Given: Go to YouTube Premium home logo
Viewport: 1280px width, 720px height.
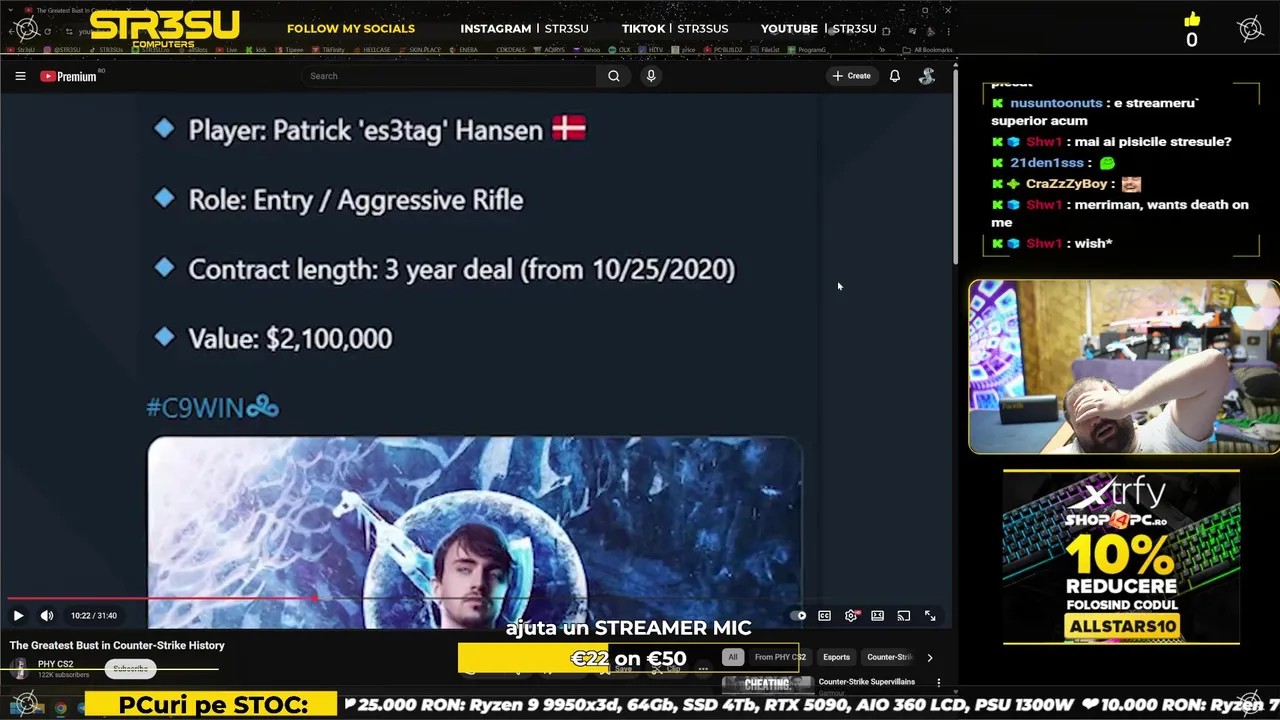Looking at the screenshot, I should click(68, 76).
